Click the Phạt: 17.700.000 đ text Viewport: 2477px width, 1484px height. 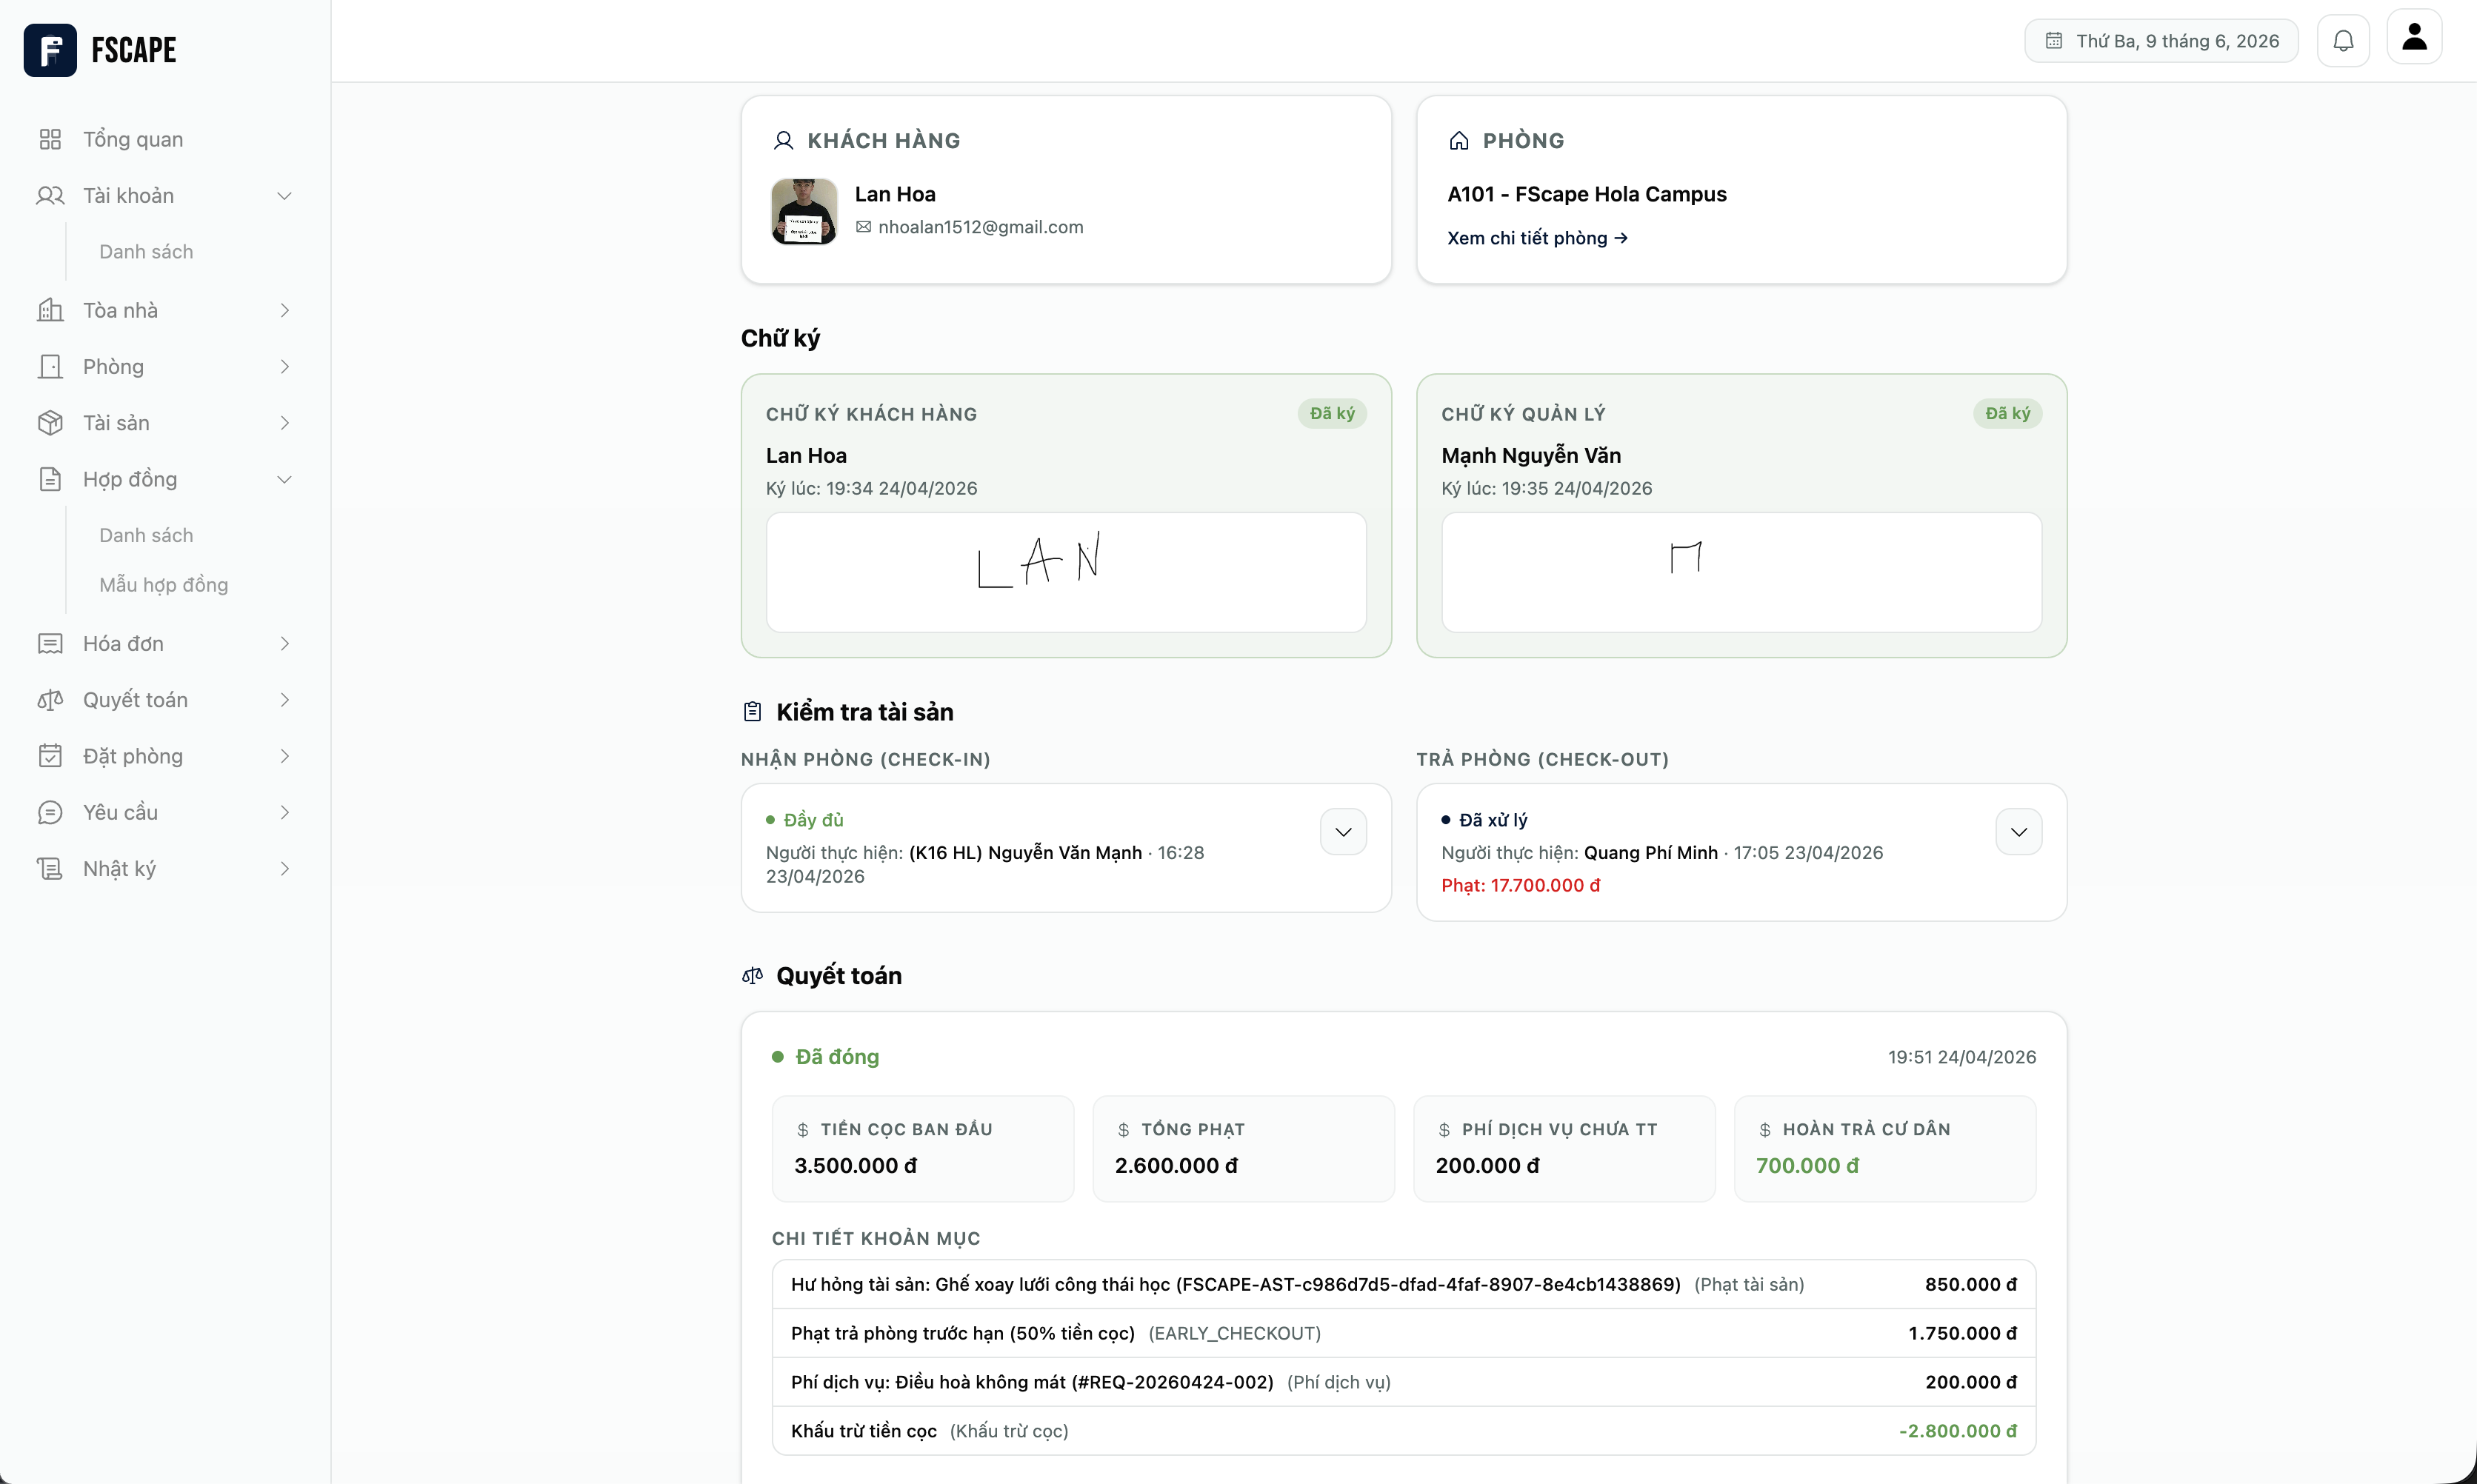(x=1520, y=886)
